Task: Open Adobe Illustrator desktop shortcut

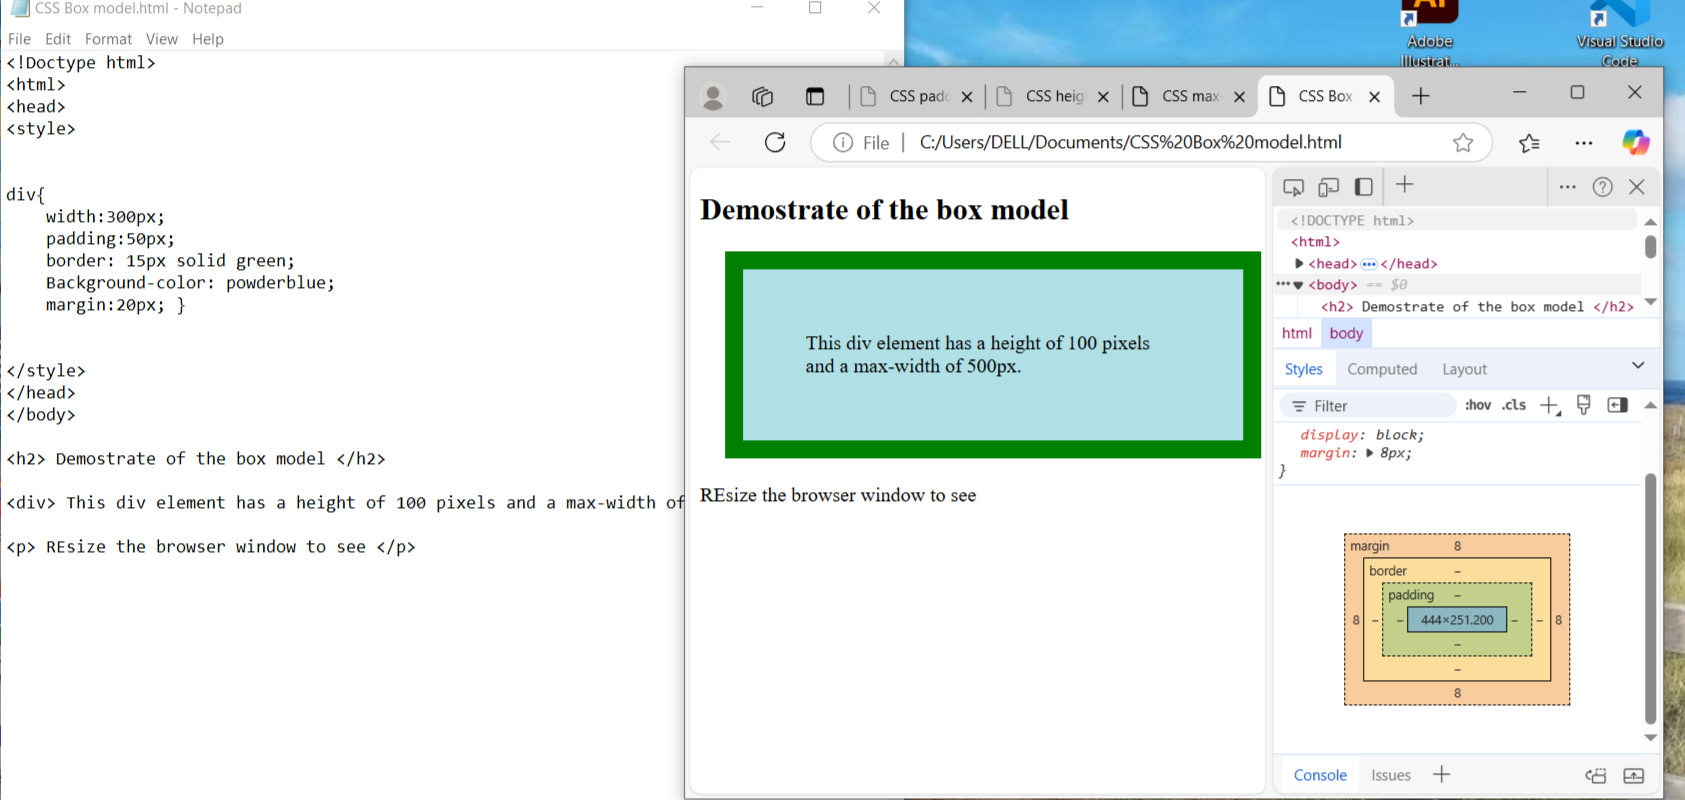Action: click(1430, 35)
